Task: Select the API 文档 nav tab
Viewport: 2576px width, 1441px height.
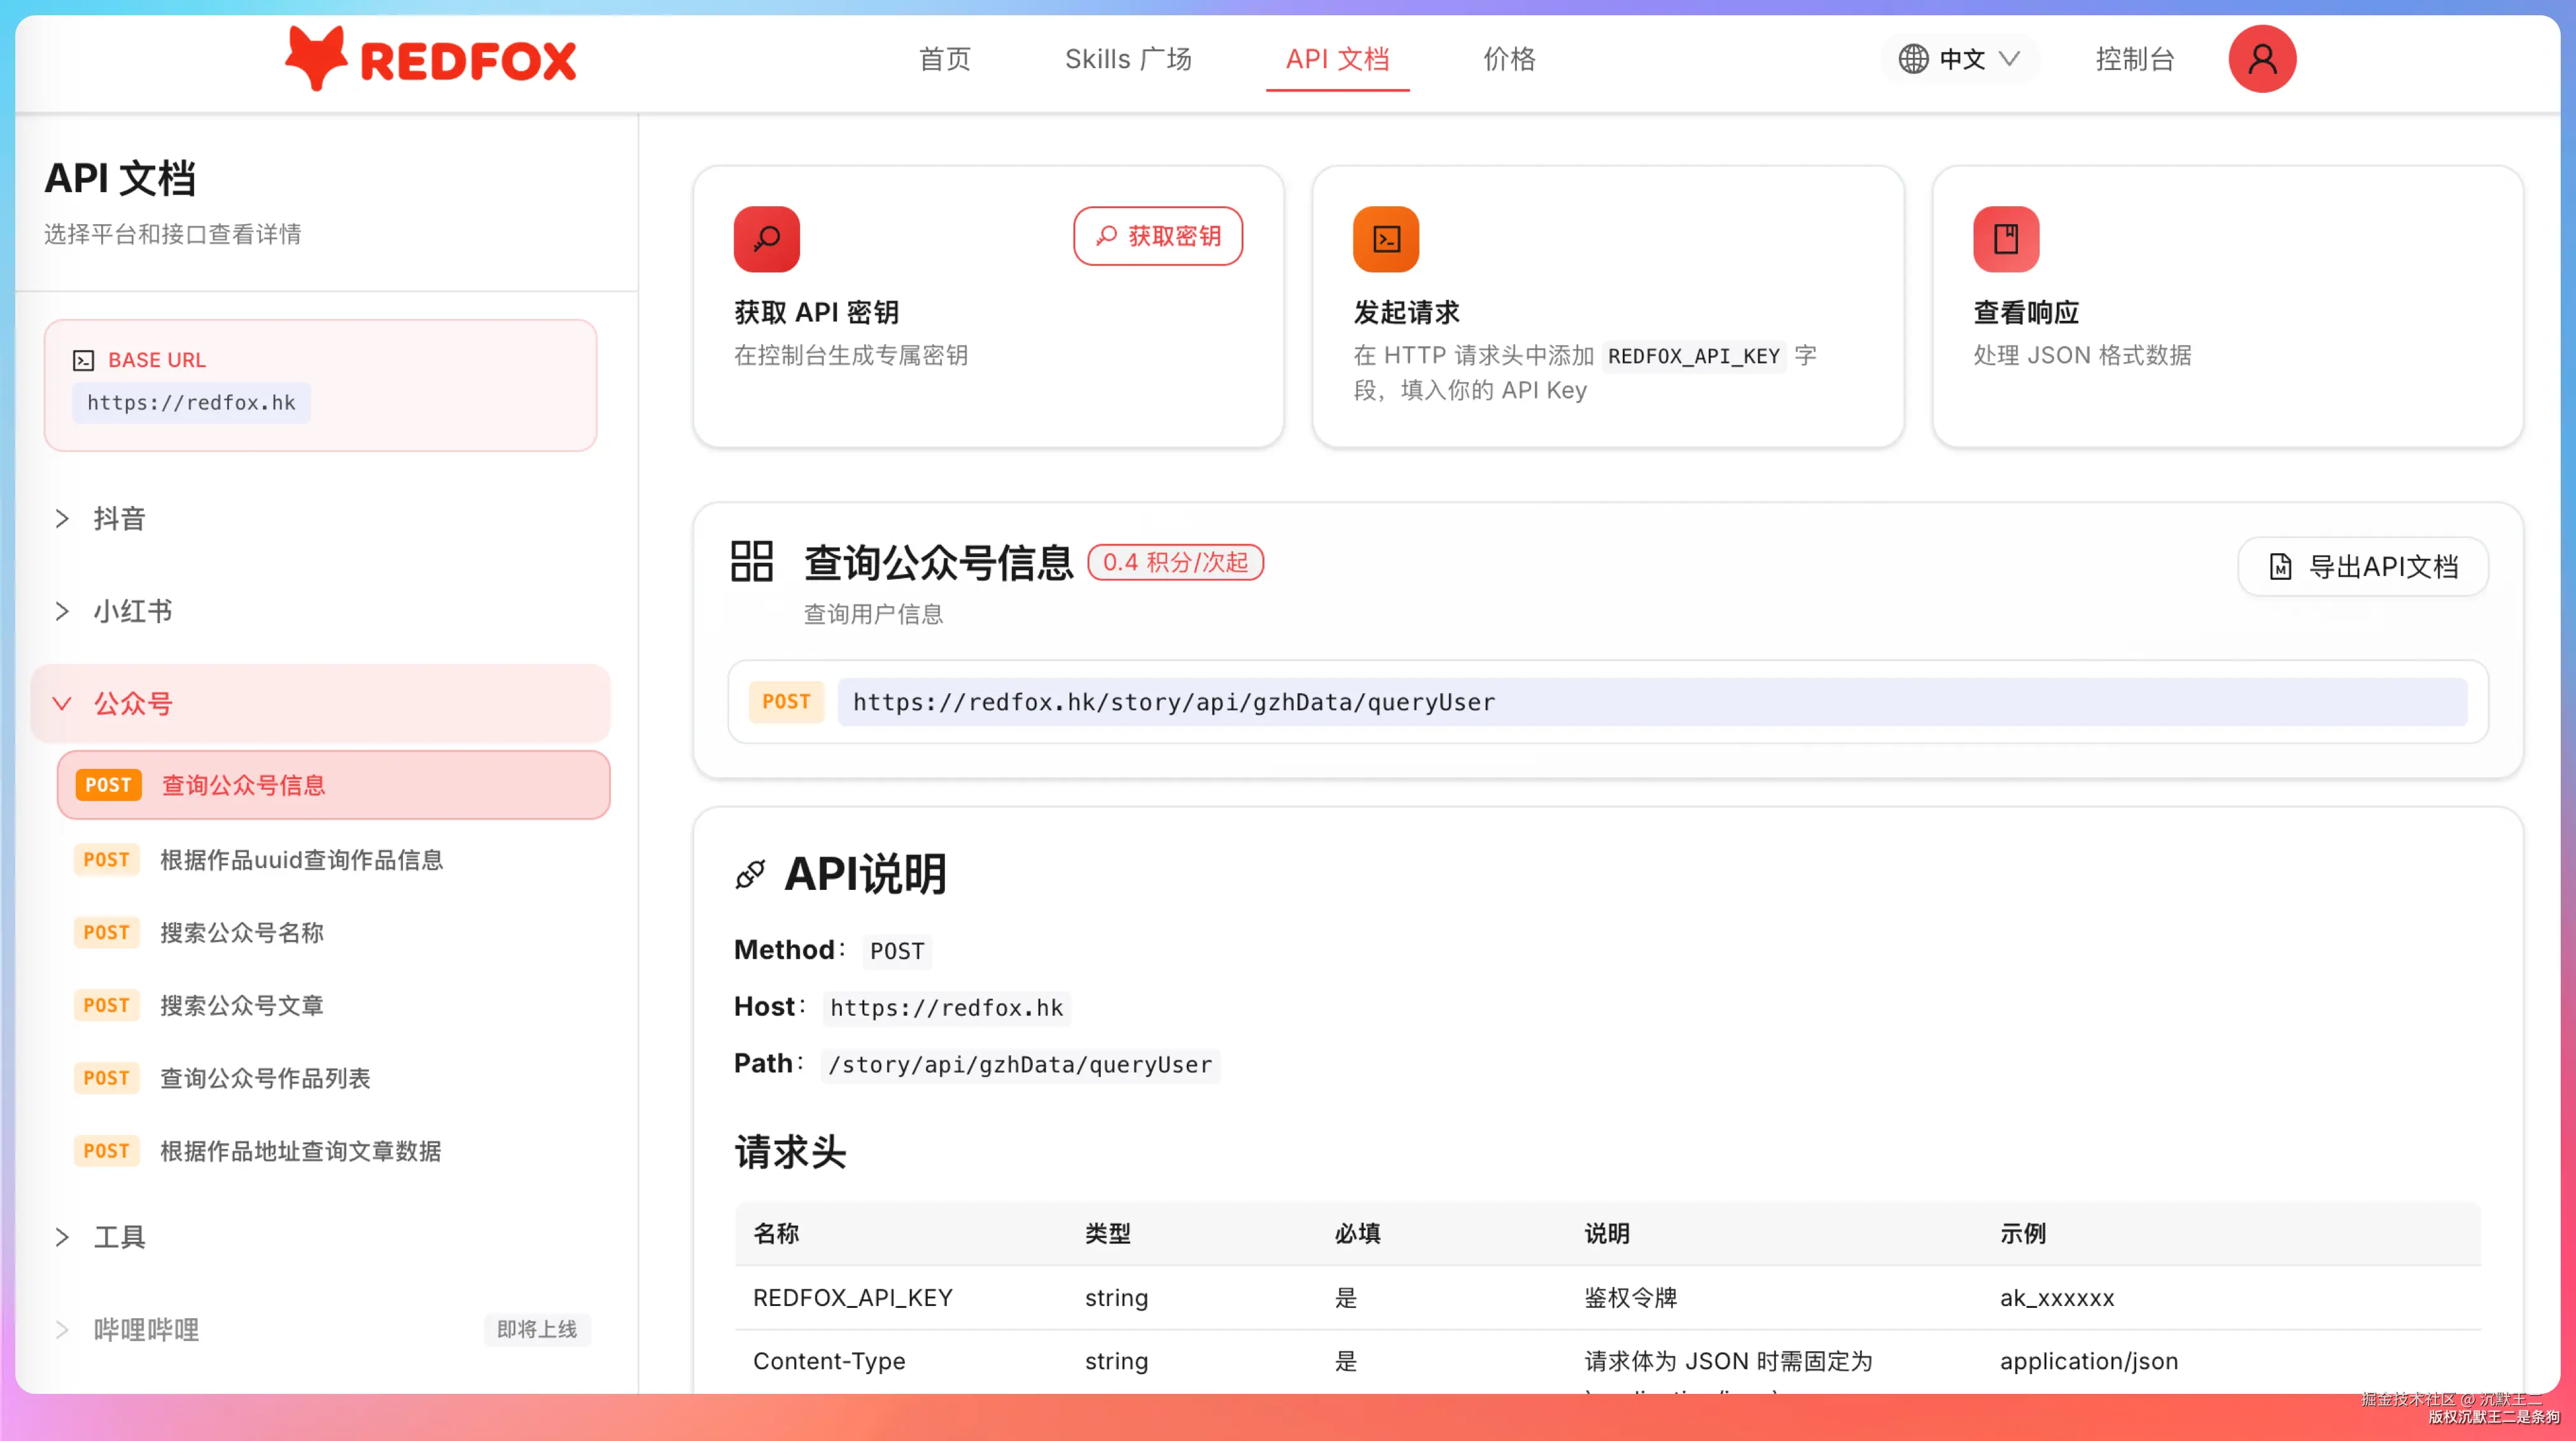Action: 1337,59
